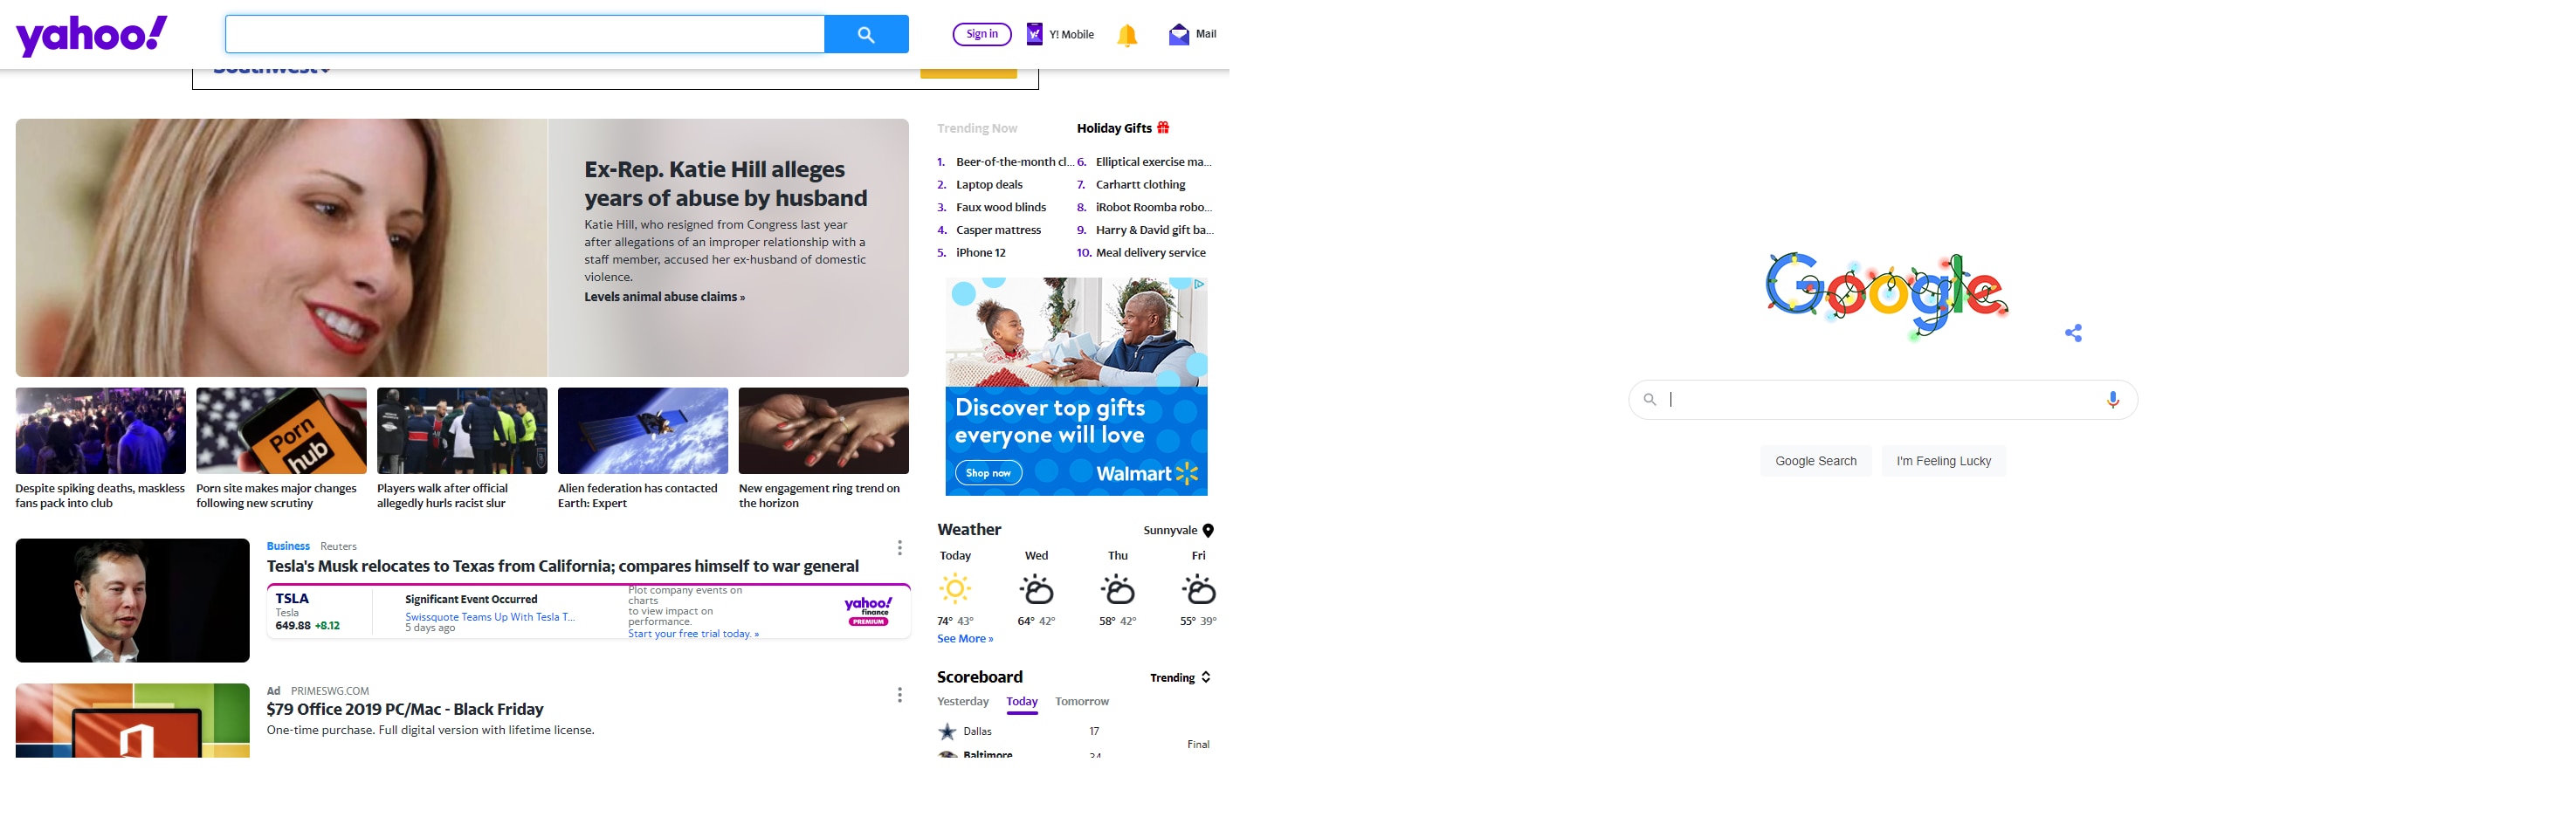Open trending item Carhartt clothing

(1141, 185)
